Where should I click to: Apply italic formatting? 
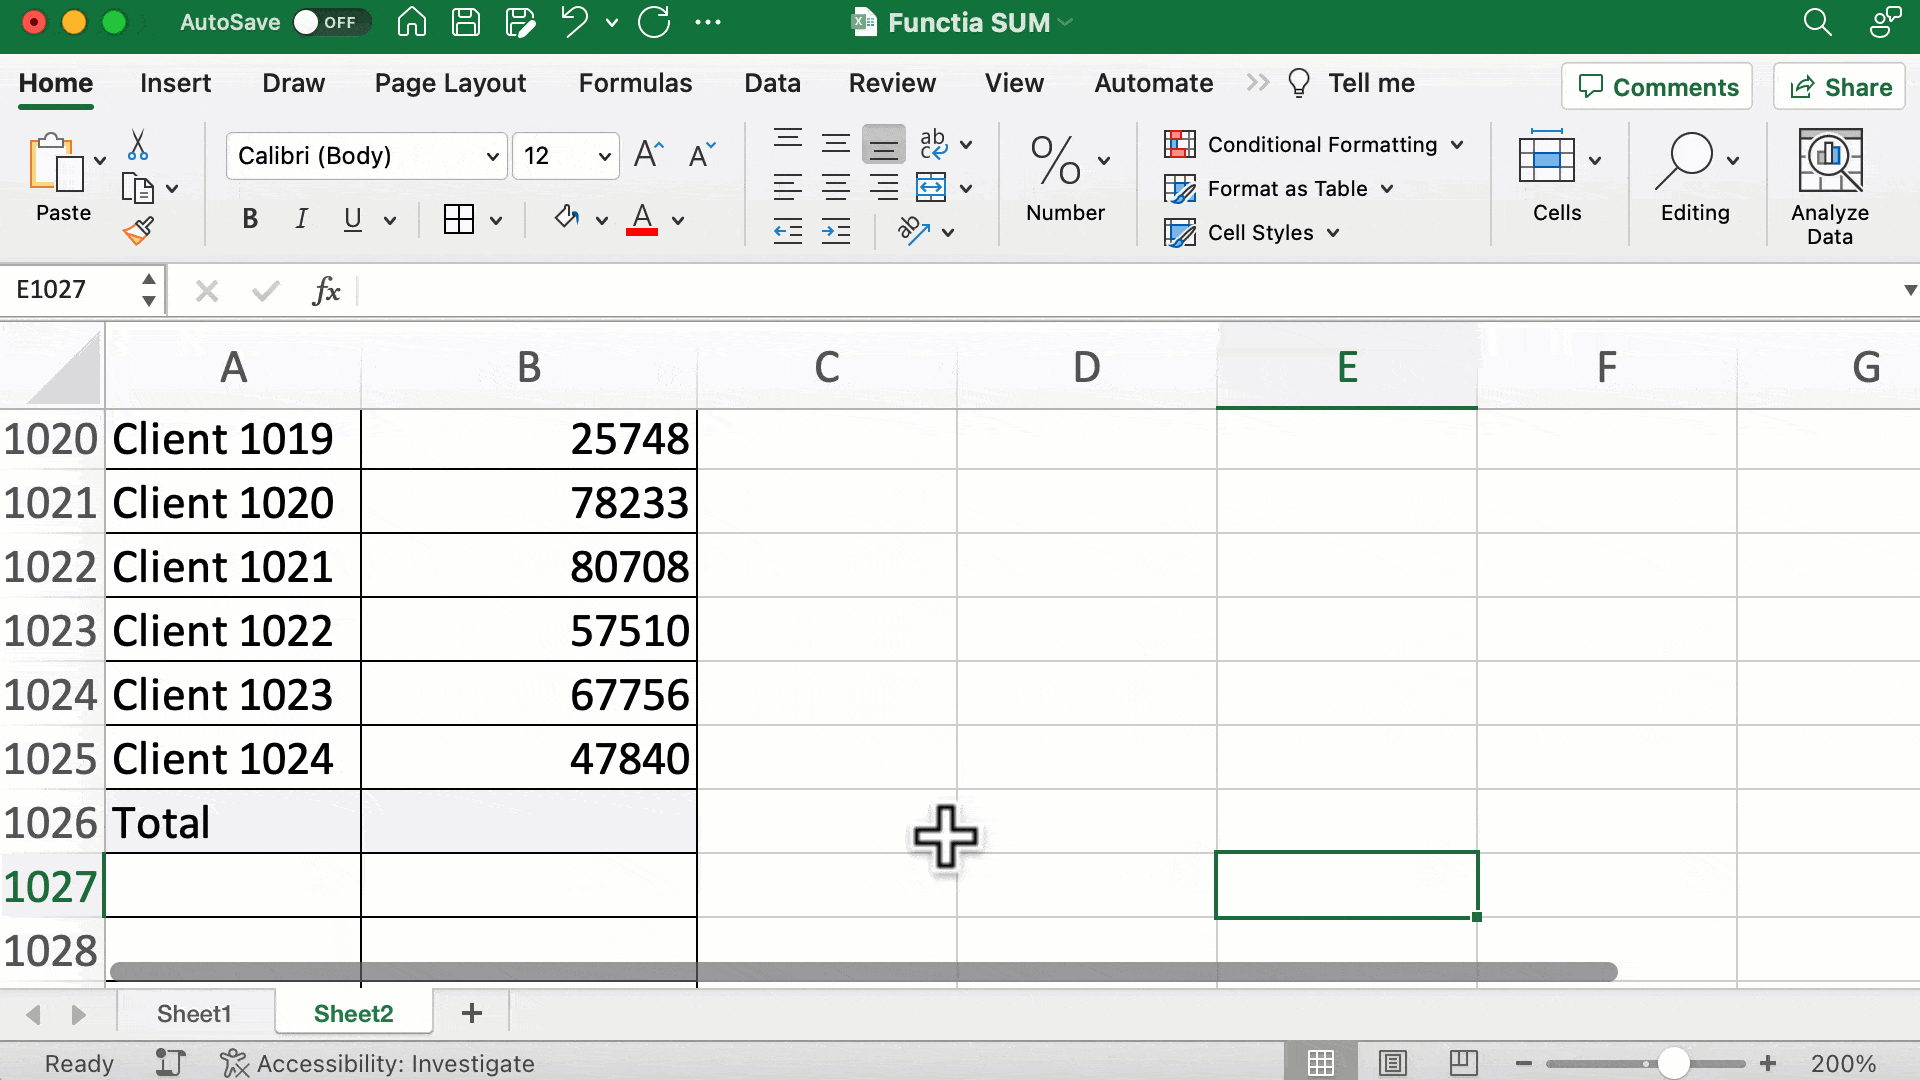pyautogui.click(x=301, y=219)
